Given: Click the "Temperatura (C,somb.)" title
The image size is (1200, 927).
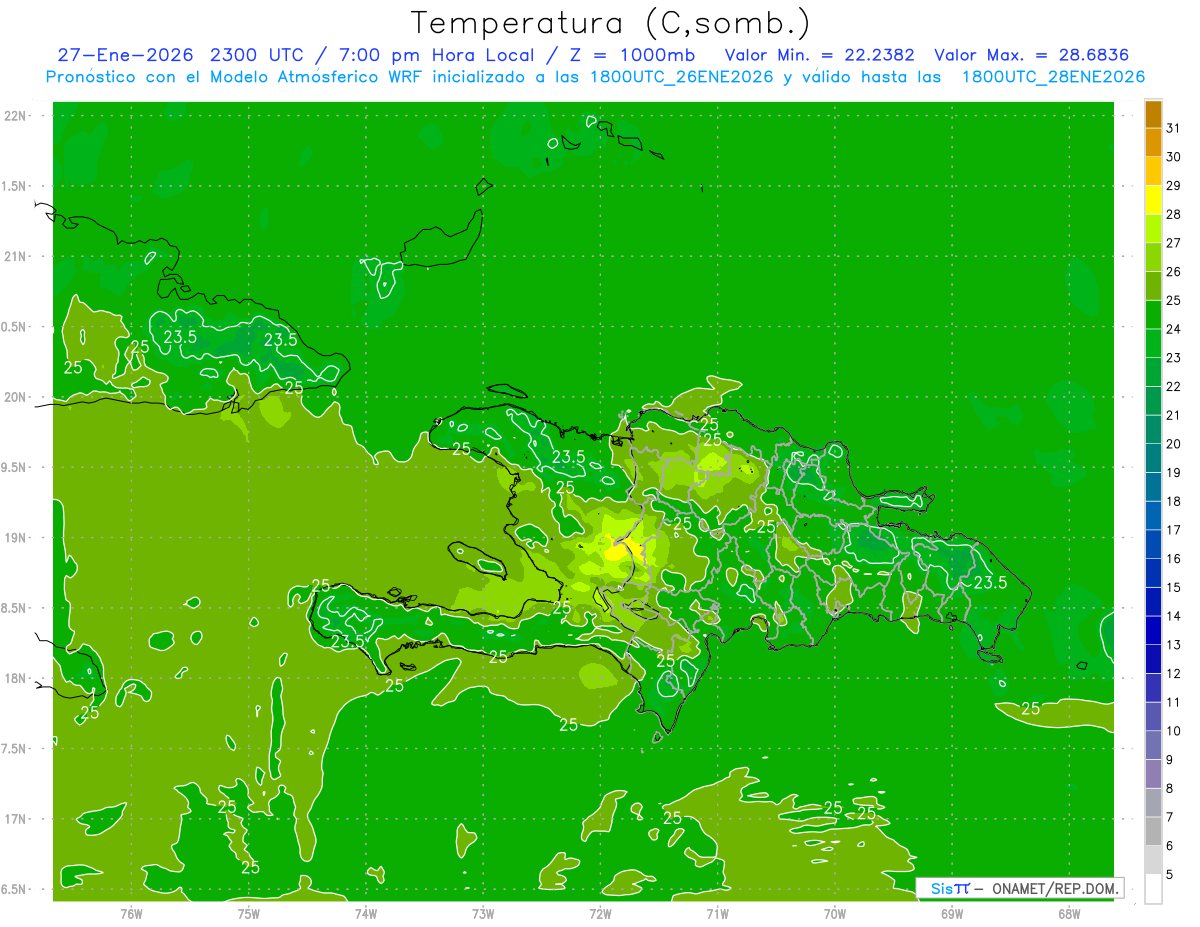Looking at the screenshot, I should (610, 23).
